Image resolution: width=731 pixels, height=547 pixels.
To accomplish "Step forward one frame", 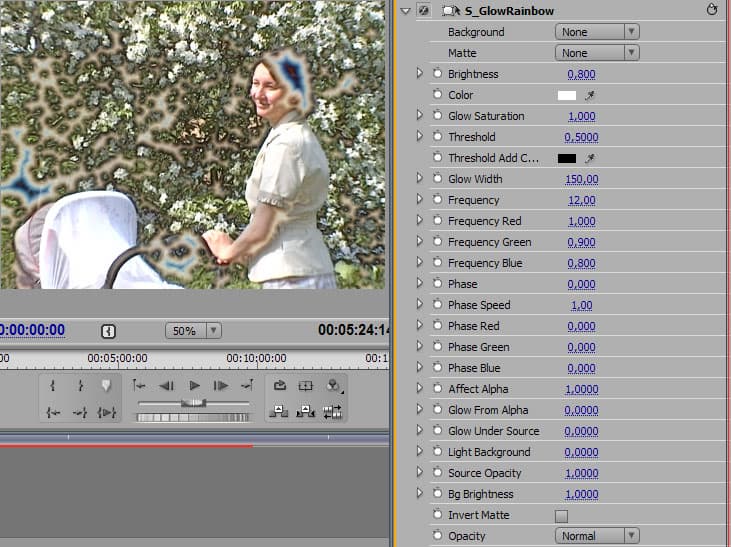I will click(x=221, y=386).
